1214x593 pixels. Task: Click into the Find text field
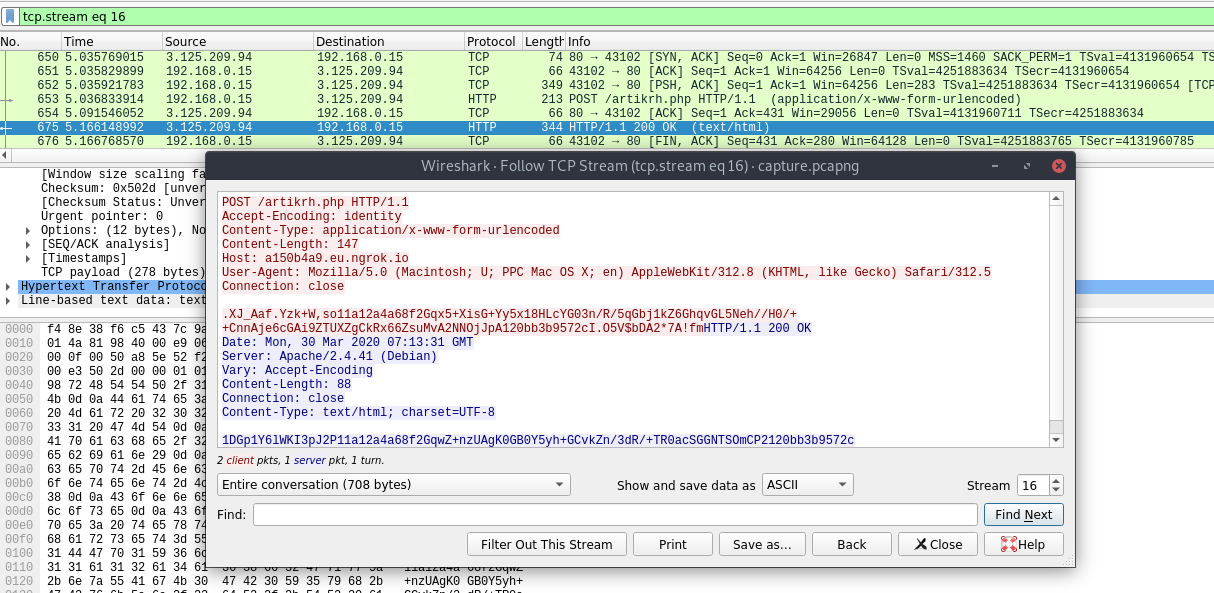tap(614, 514)
